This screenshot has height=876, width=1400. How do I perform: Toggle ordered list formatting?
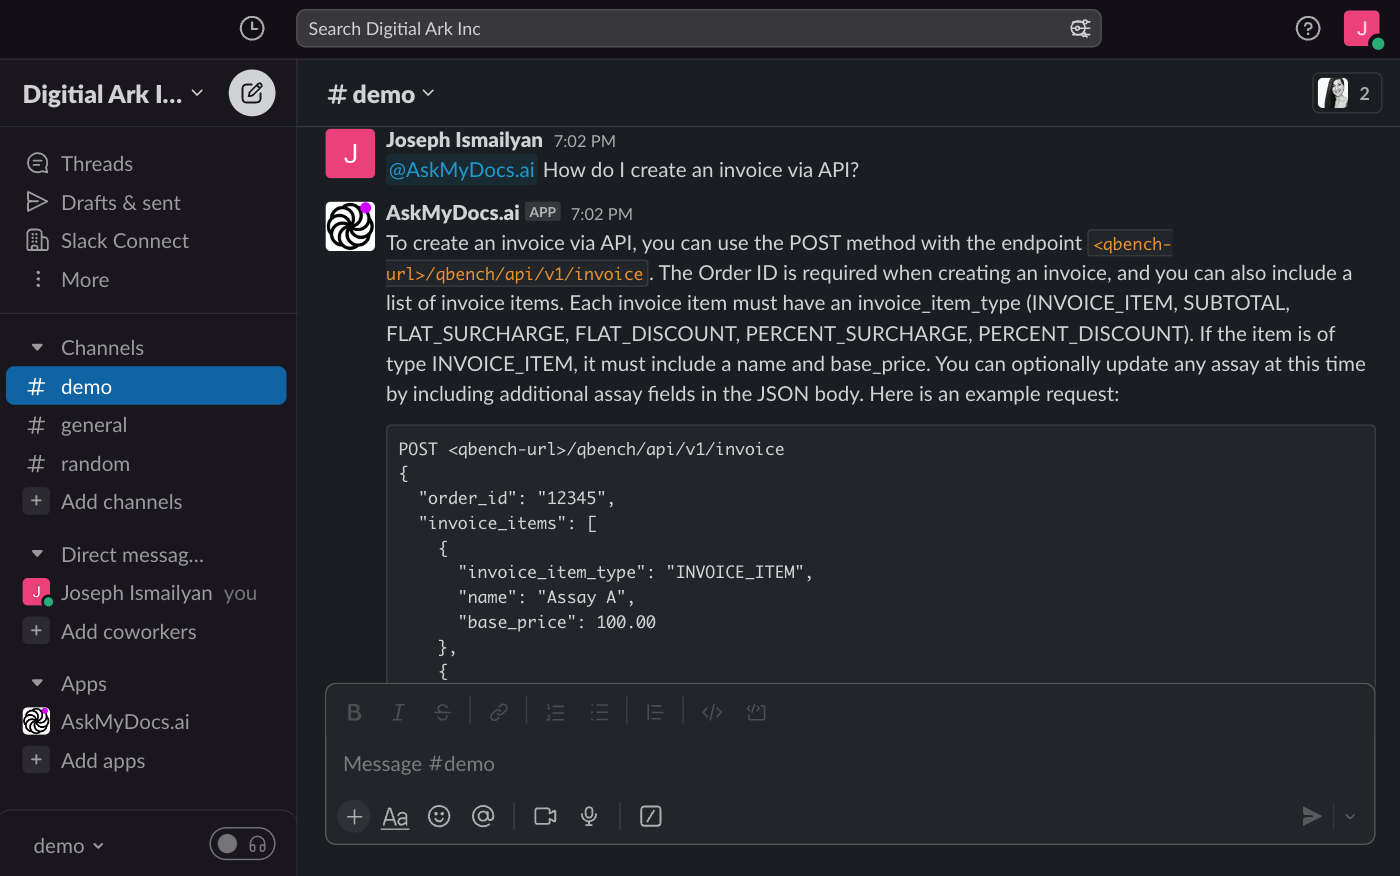[x=555, y=712]
